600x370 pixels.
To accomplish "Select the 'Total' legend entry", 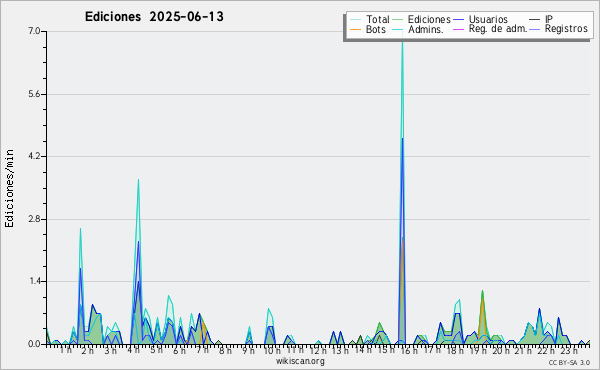I will pos(377,19).
